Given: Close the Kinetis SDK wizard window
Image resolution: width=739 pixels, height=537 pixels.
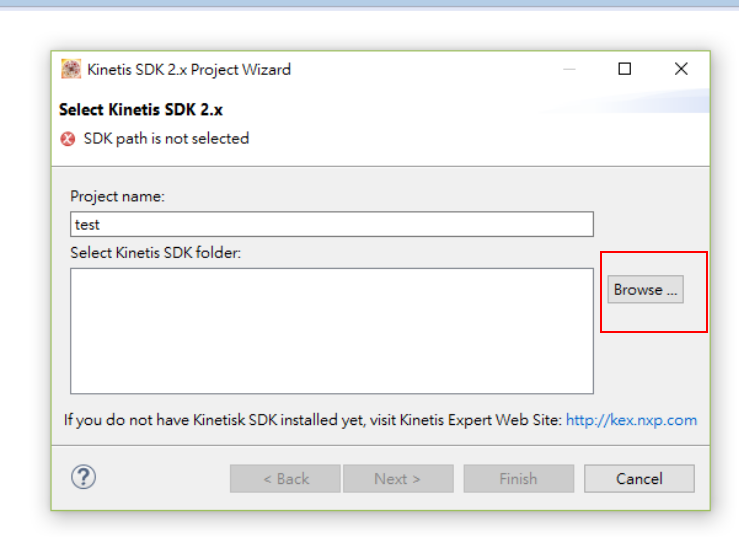Looking at the screenshot, I should coord(681,69).
